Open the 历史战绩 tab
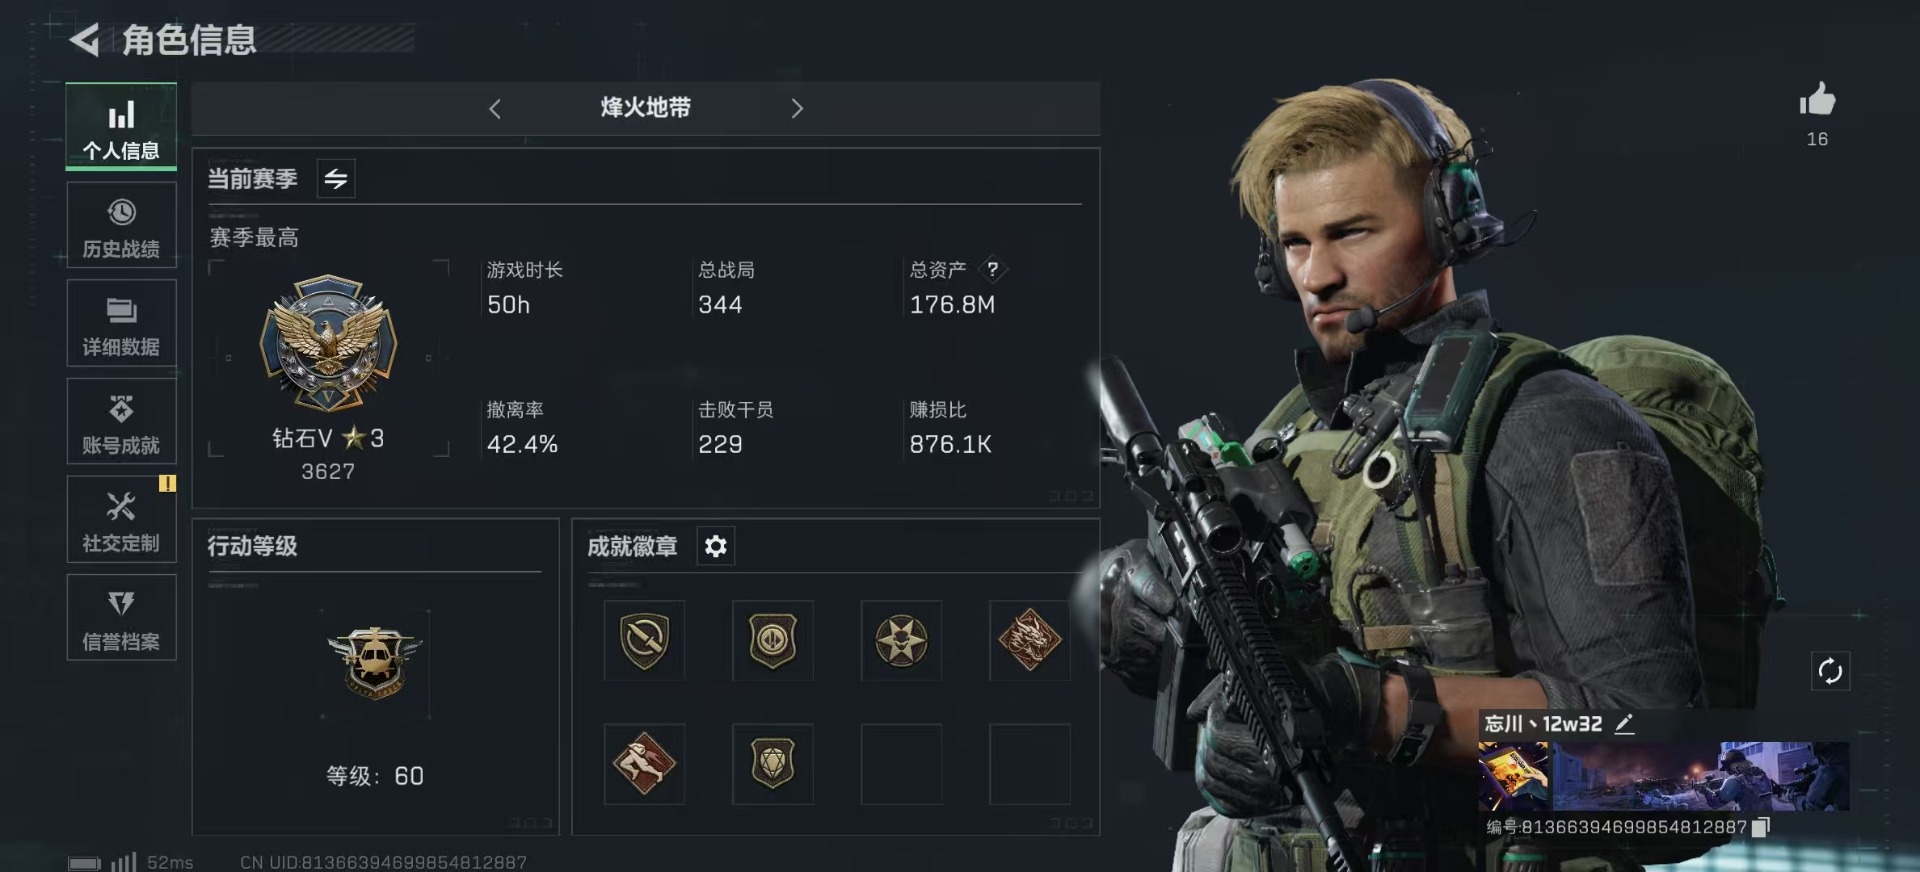Image resolution: width=1920 pixels, height=872 pixels. [x=121, y=225]
